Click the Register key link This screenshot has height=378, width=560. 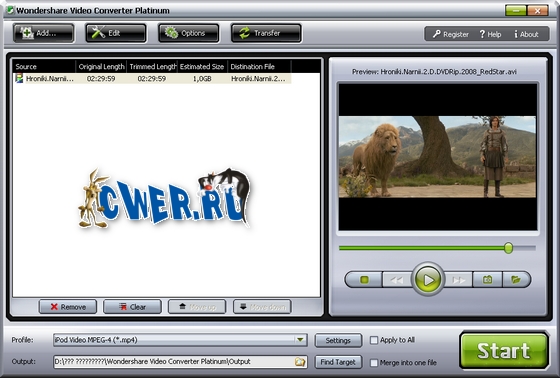tap(451, 34)
